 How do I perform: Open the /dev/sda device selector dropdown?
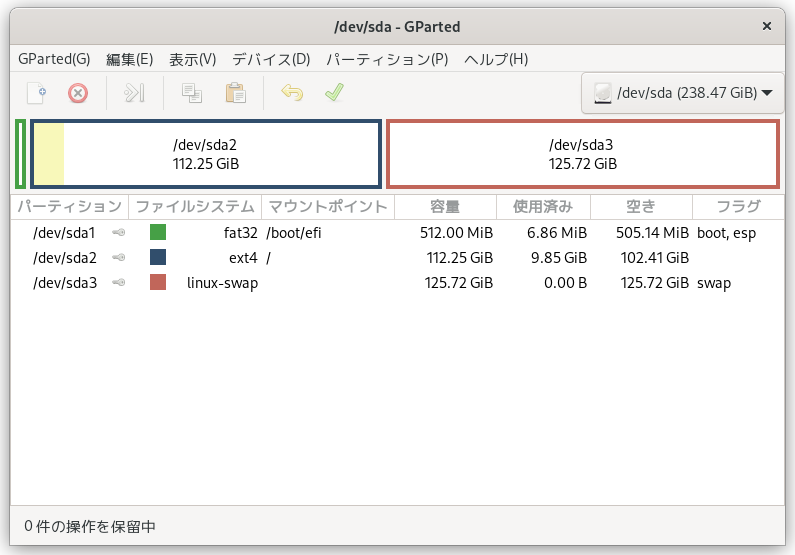[682, 93]
